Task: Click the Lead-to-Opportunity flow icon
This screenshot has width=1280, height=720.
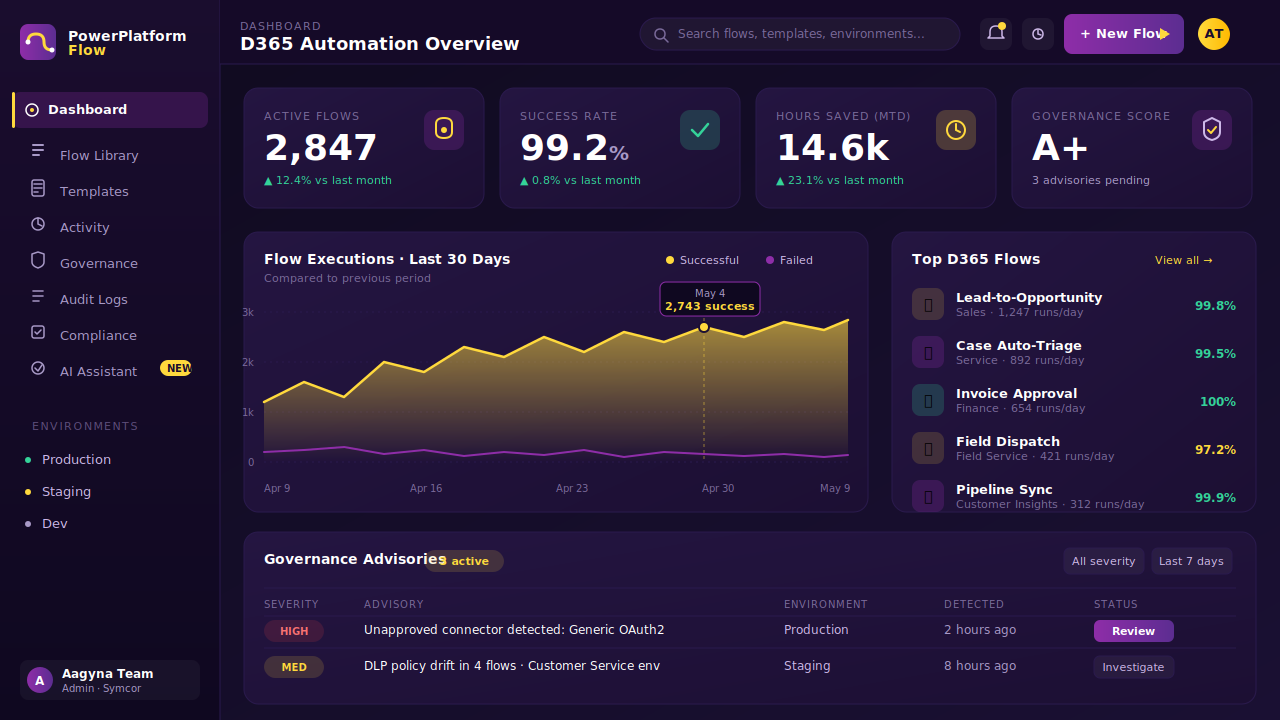Action: pos(928,304)
